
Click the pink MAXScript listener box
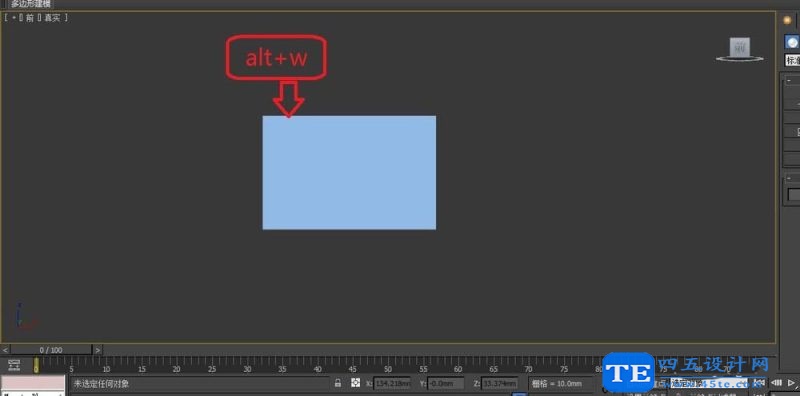click(33, 383)
